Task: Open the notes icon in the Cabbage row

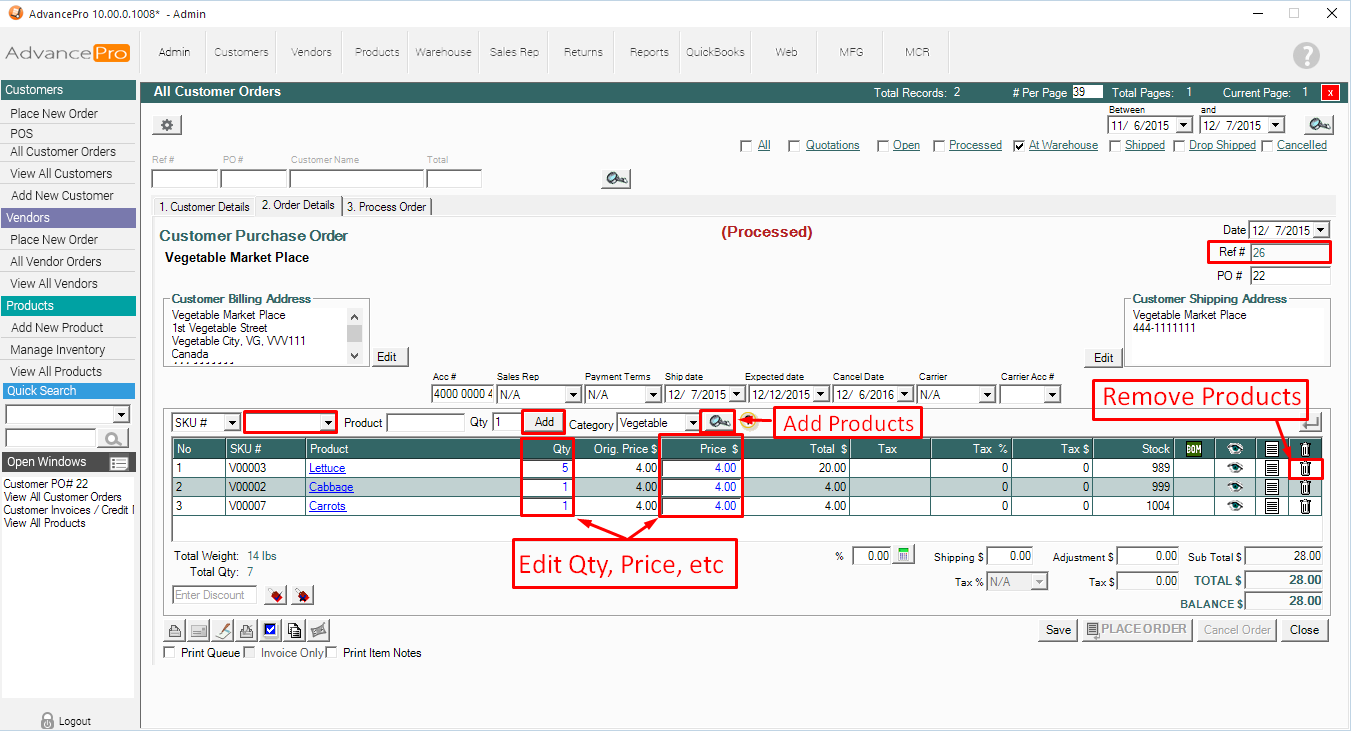Action: point(1271,487)
